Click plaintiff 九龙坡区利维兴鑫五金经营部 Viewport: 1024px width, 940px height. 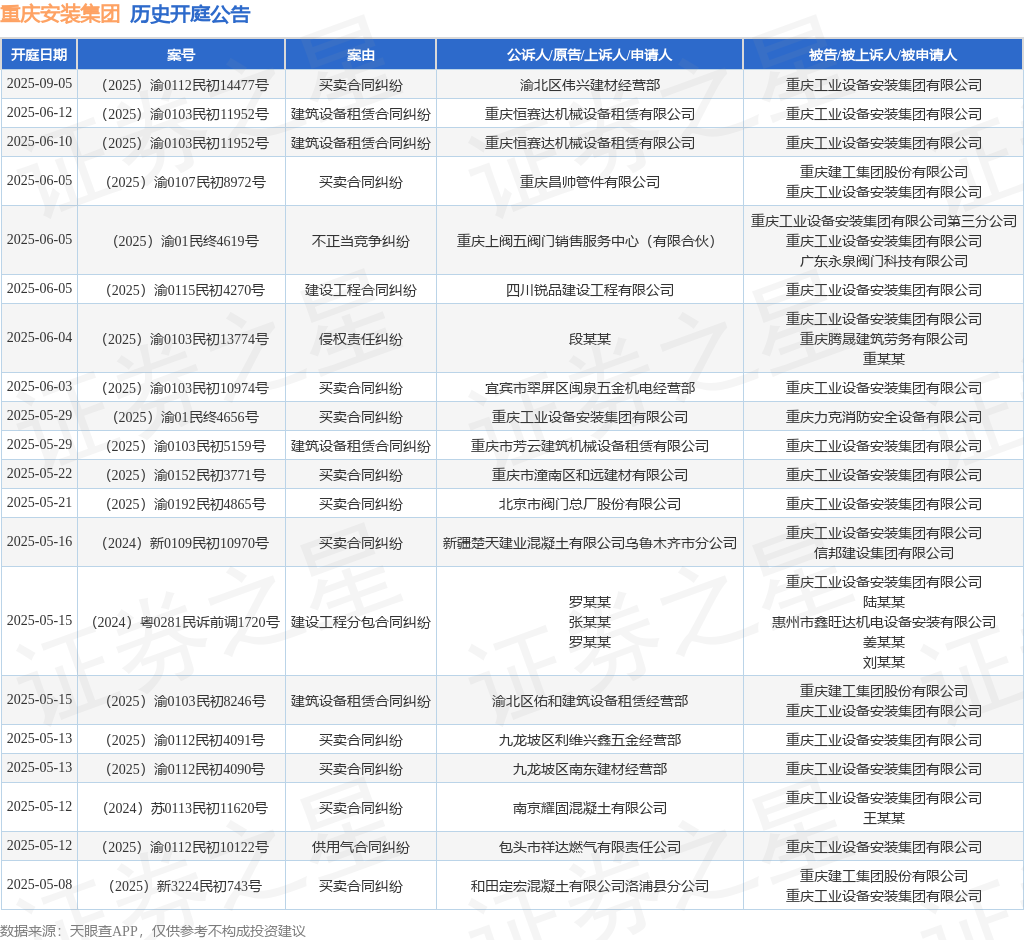(x=590, y=739)
